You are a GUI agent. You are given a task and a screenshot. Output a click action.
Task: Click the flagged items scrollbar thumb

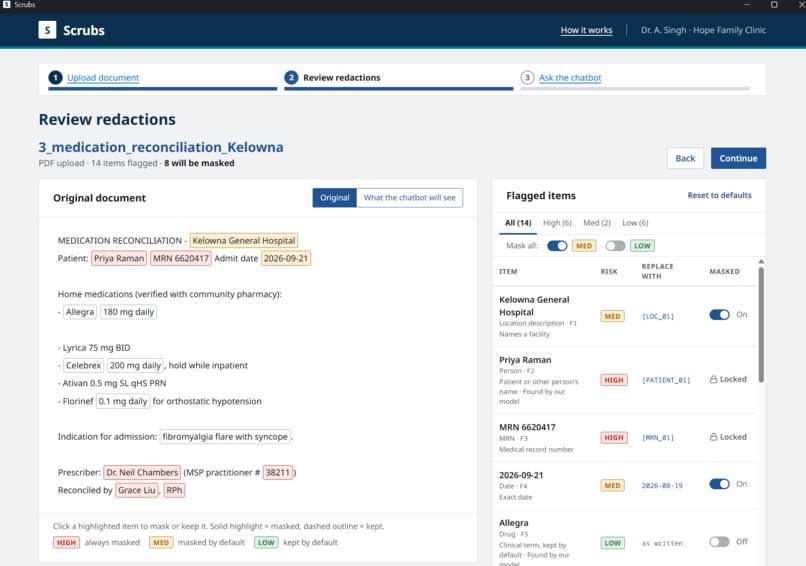point(761,325)
